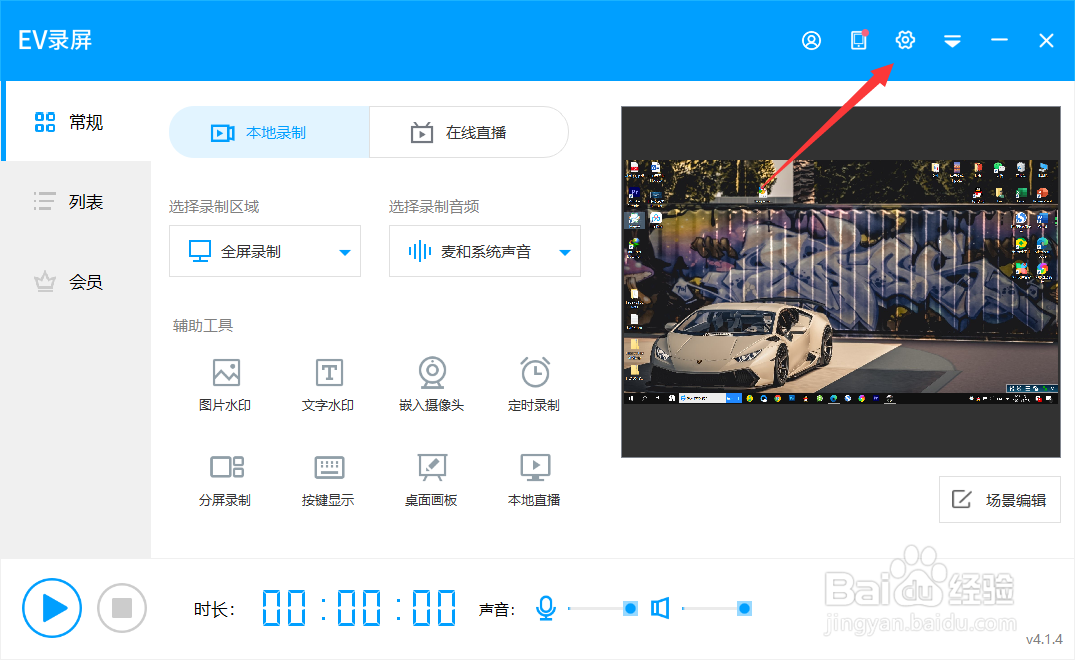The width and height of the screenshot is (1075, 660).
Task: Close the EV录屏 window
Action: (1046, 40)
